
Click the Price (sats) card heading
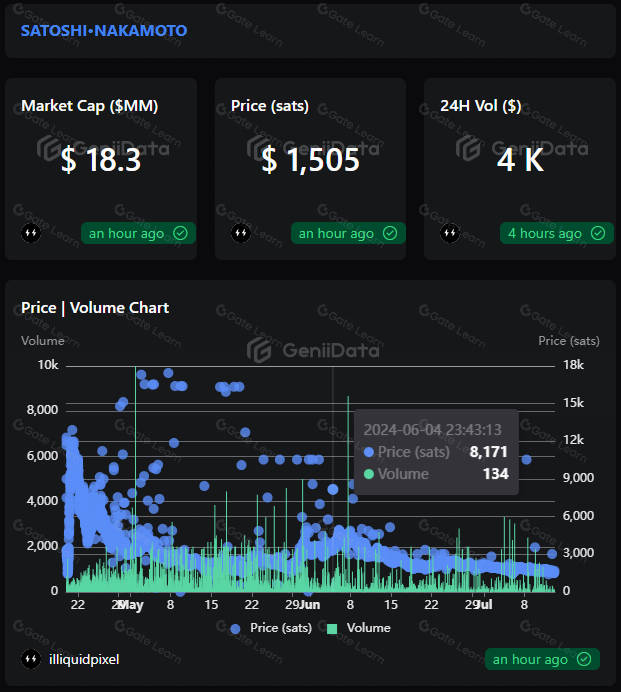click(270, 106)
